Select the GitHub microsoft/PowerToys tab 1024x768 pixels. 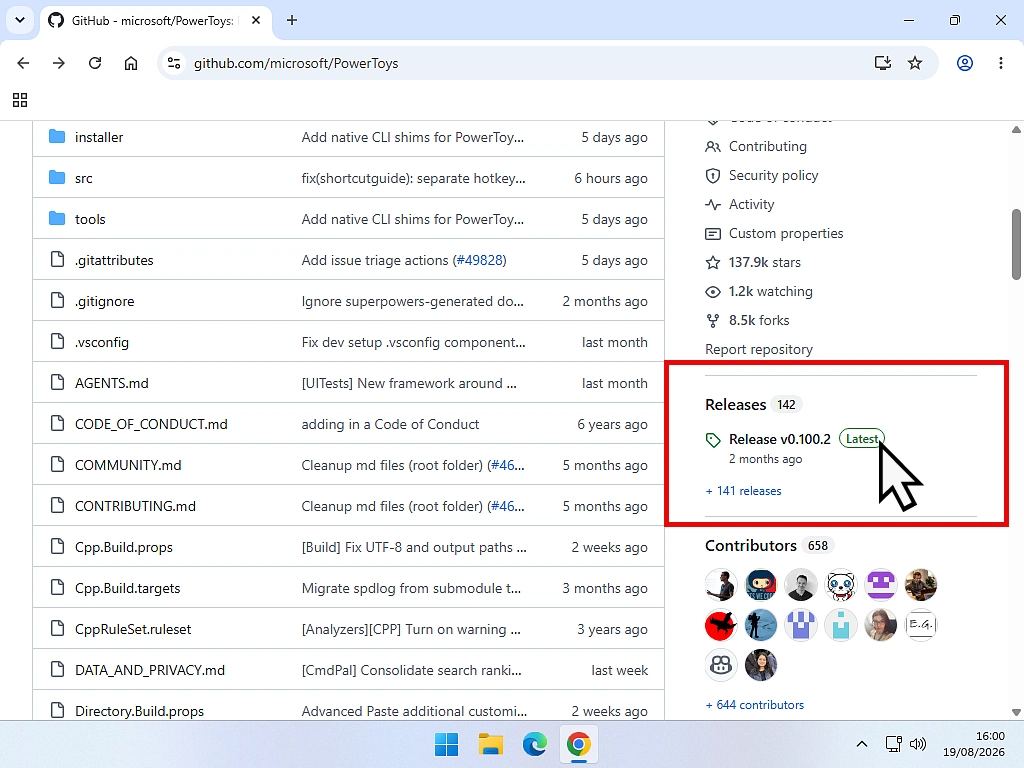[155, 20]
